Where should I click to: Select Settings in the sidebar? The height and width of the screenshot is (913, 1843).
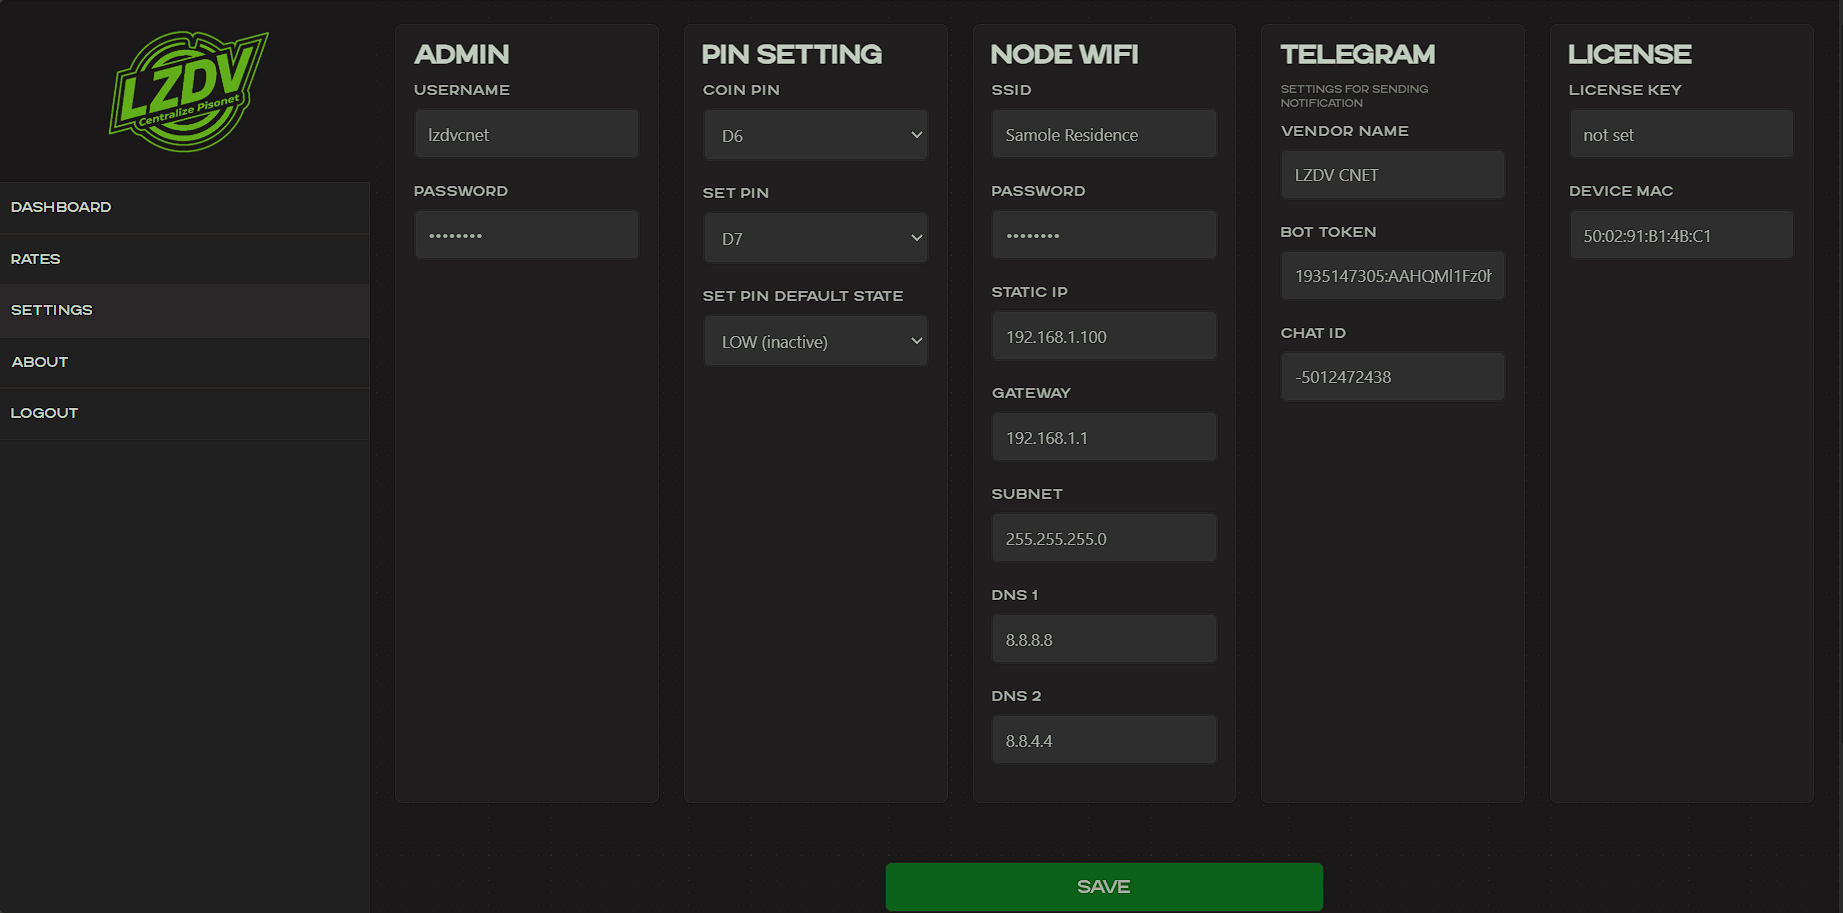click(x=52, y=310)
